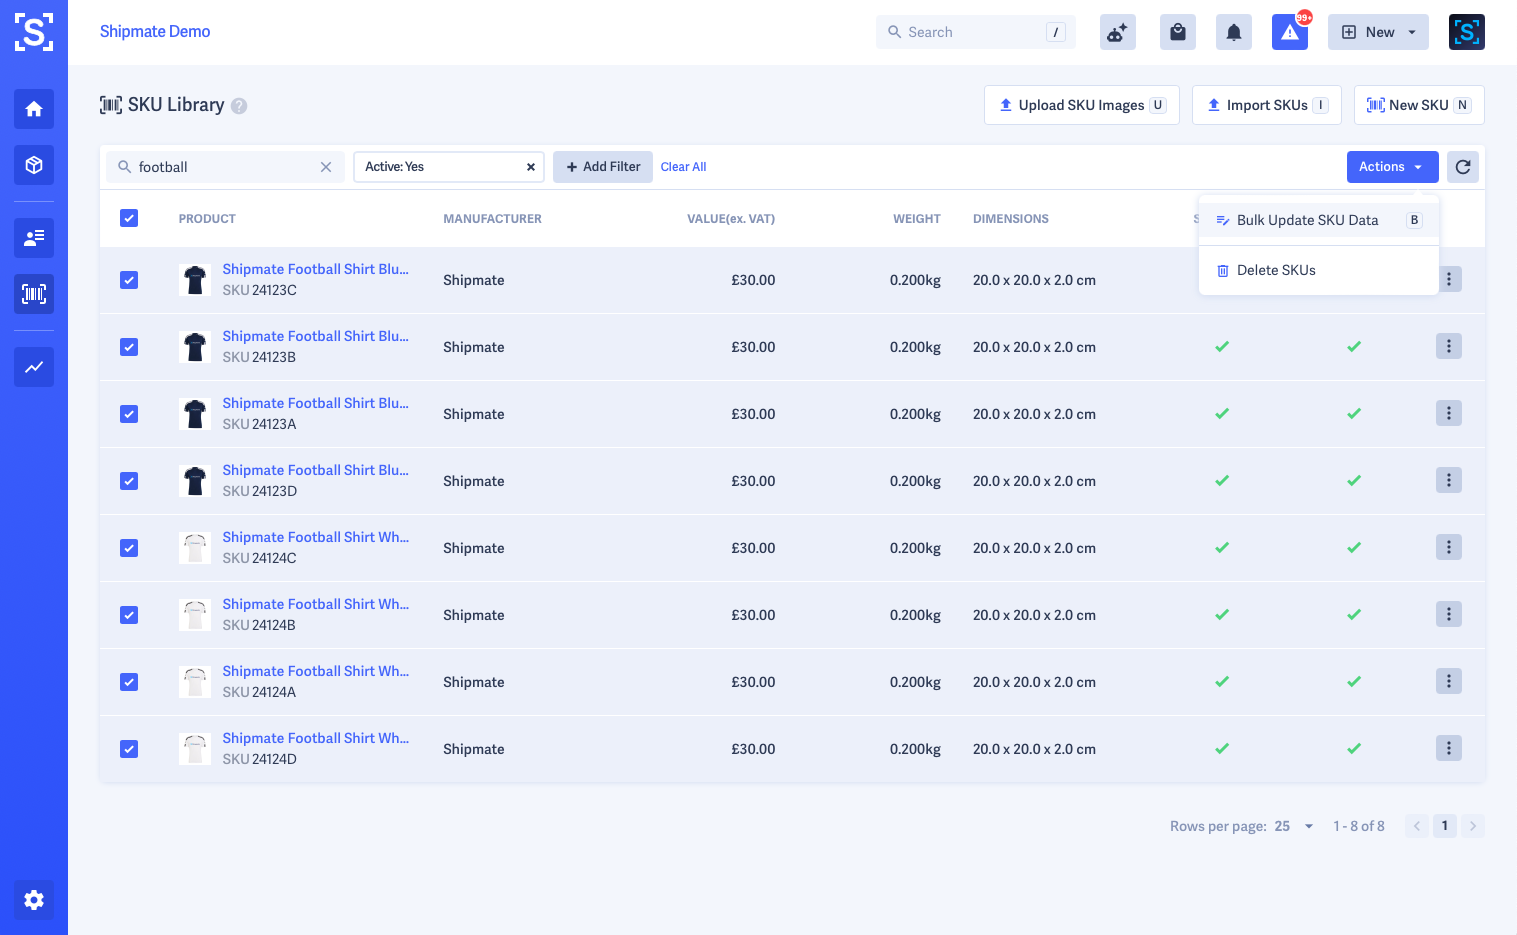Remove the Active: Yes filter chip
The width and height of the screenshot is (1517, 935).
[x=531, y=167]
